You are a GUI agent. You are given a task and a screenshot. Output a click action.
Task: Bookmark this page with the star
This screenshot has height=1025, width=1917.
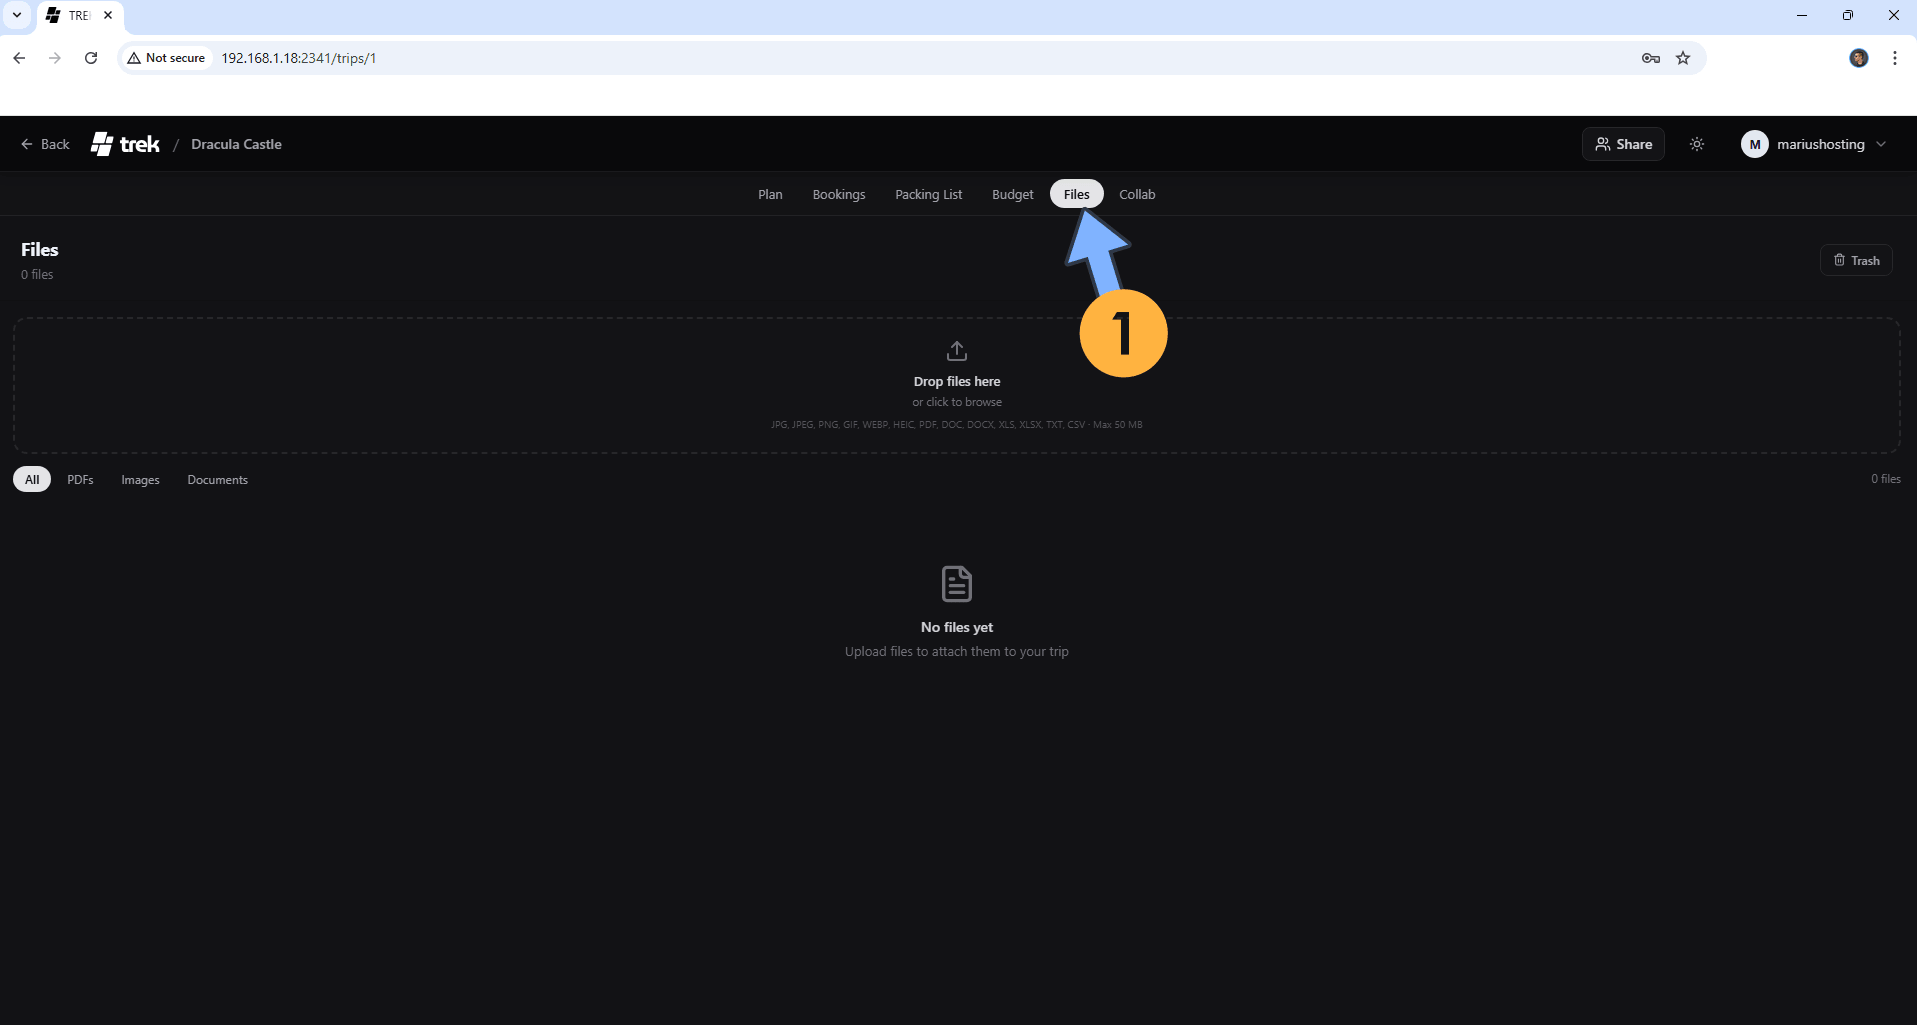tap(1684, 58)
